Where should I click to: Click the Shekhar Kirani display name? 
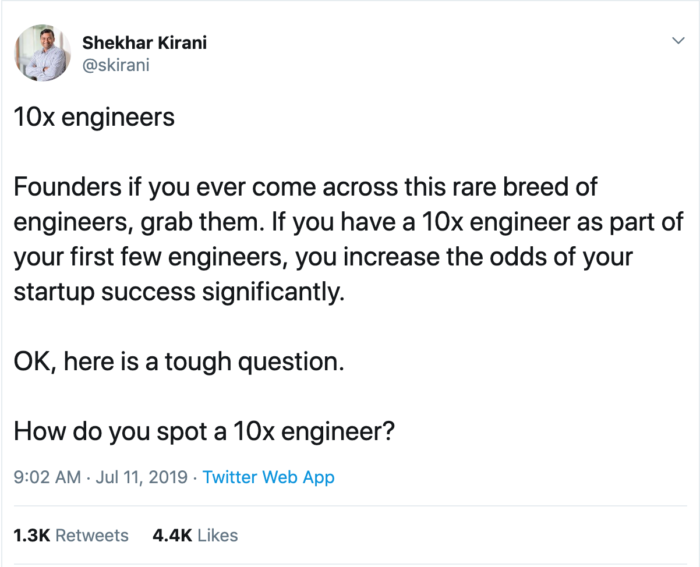coord(144,43)
